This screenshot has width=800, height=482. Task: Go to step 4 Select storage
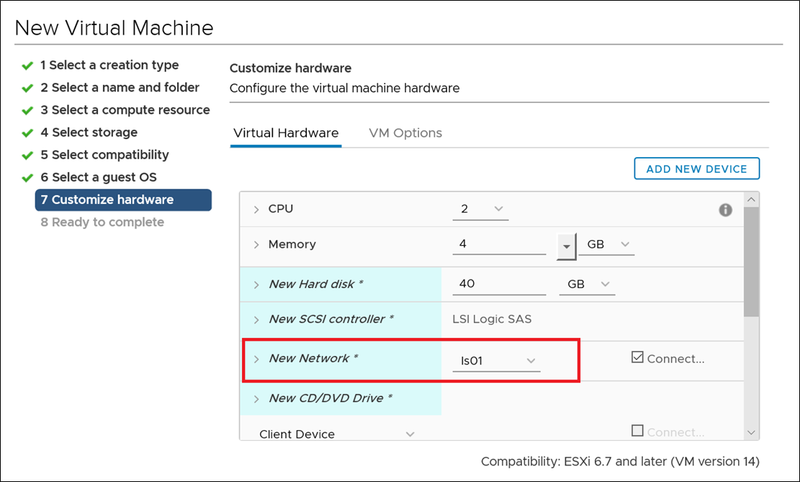88,133
